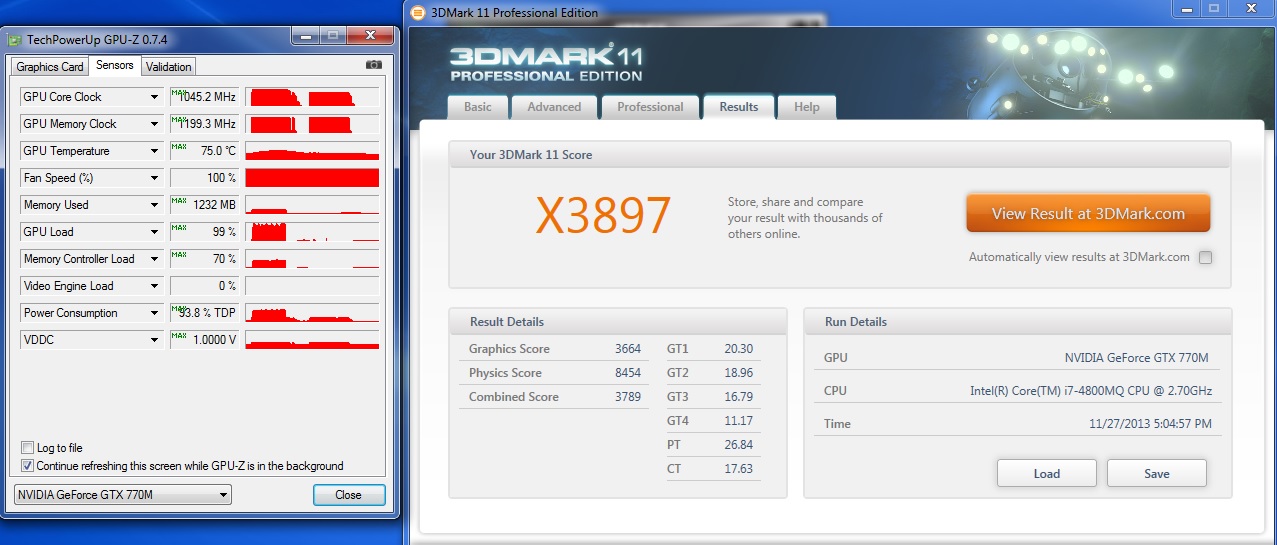Screen dimensions: 1277x545
Task: Click the GPU Core Clock history graph
Action: [x=312, y=97]
